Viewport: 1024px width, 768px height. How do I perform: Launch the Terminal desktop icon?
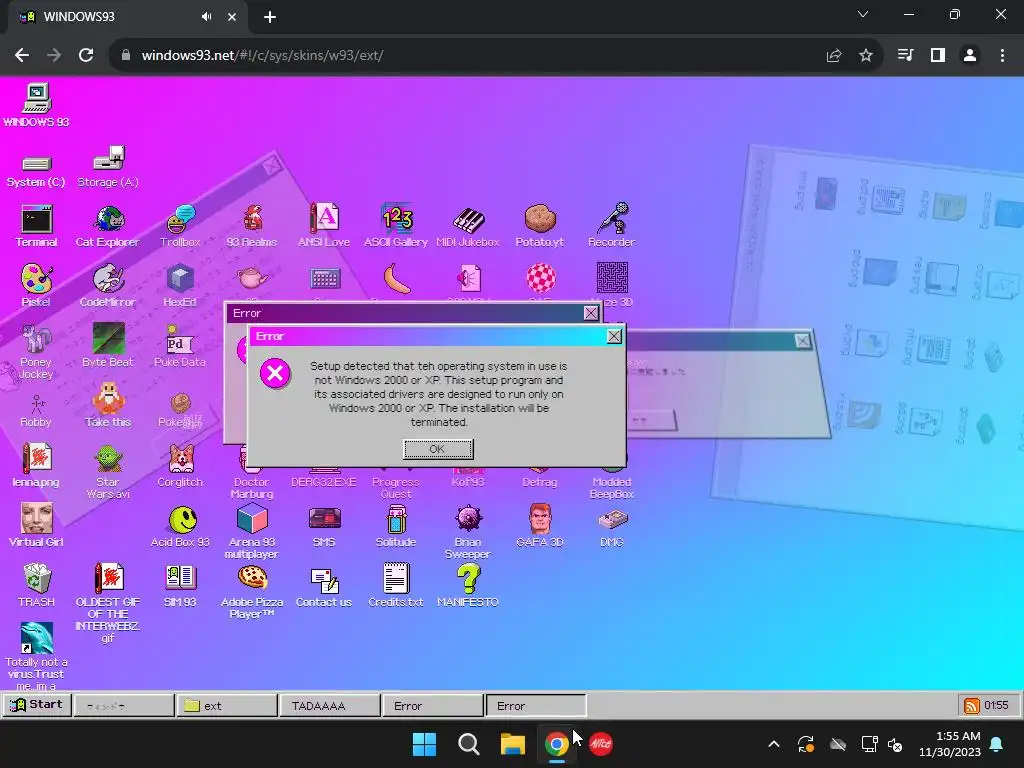pos(37,219)
